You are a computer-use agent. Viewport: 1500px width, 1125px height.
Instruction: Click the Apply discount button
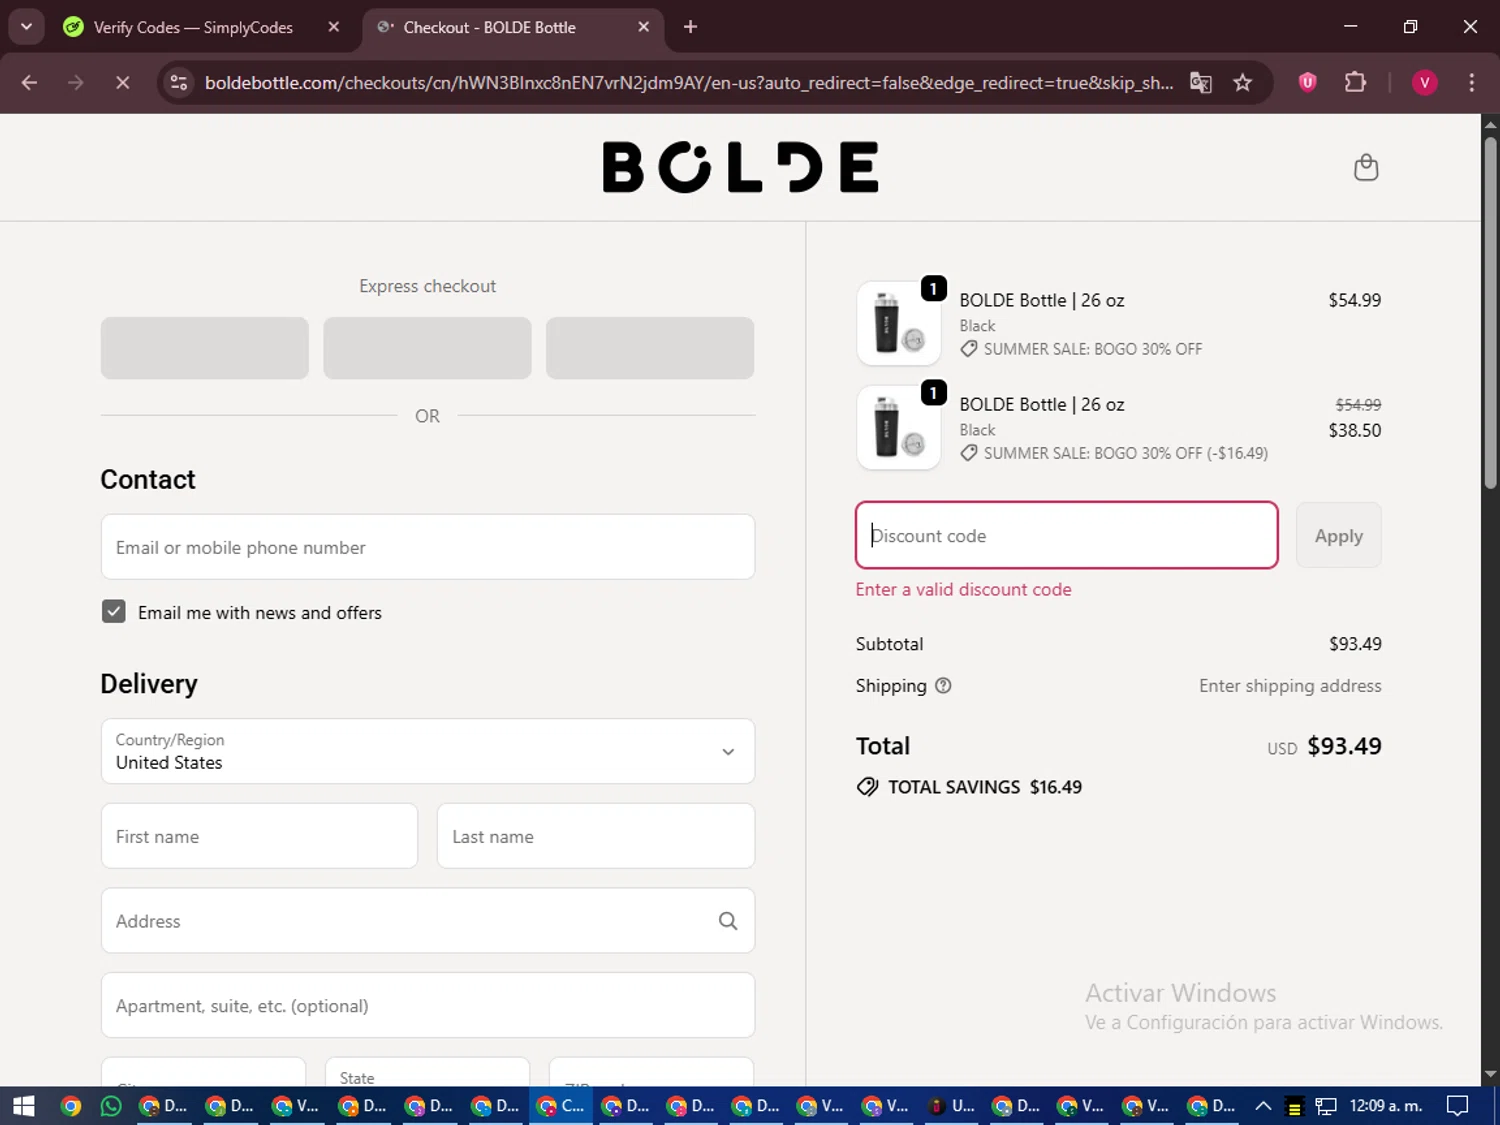[x=1338, y=536]
